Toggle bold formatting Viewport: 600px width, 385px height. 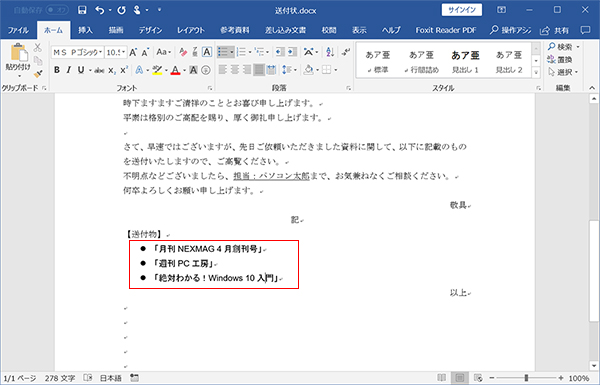click(x=57, y=70)
